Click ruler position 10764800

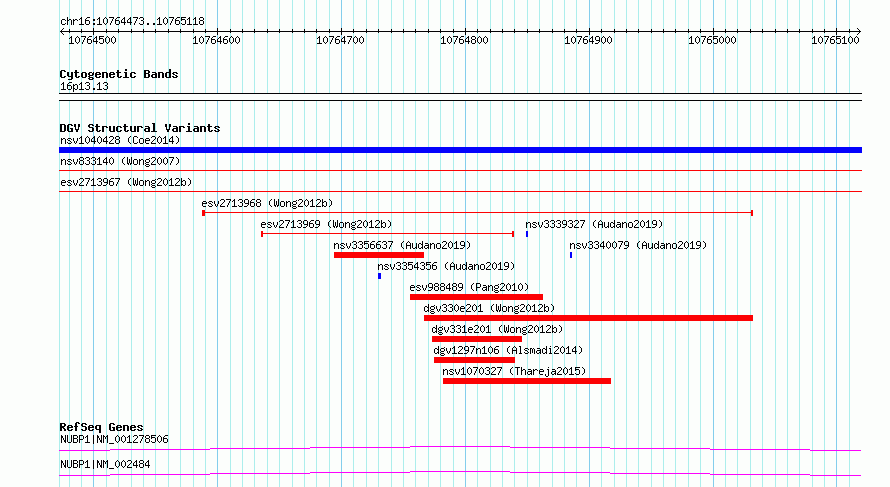coord(464,40)
